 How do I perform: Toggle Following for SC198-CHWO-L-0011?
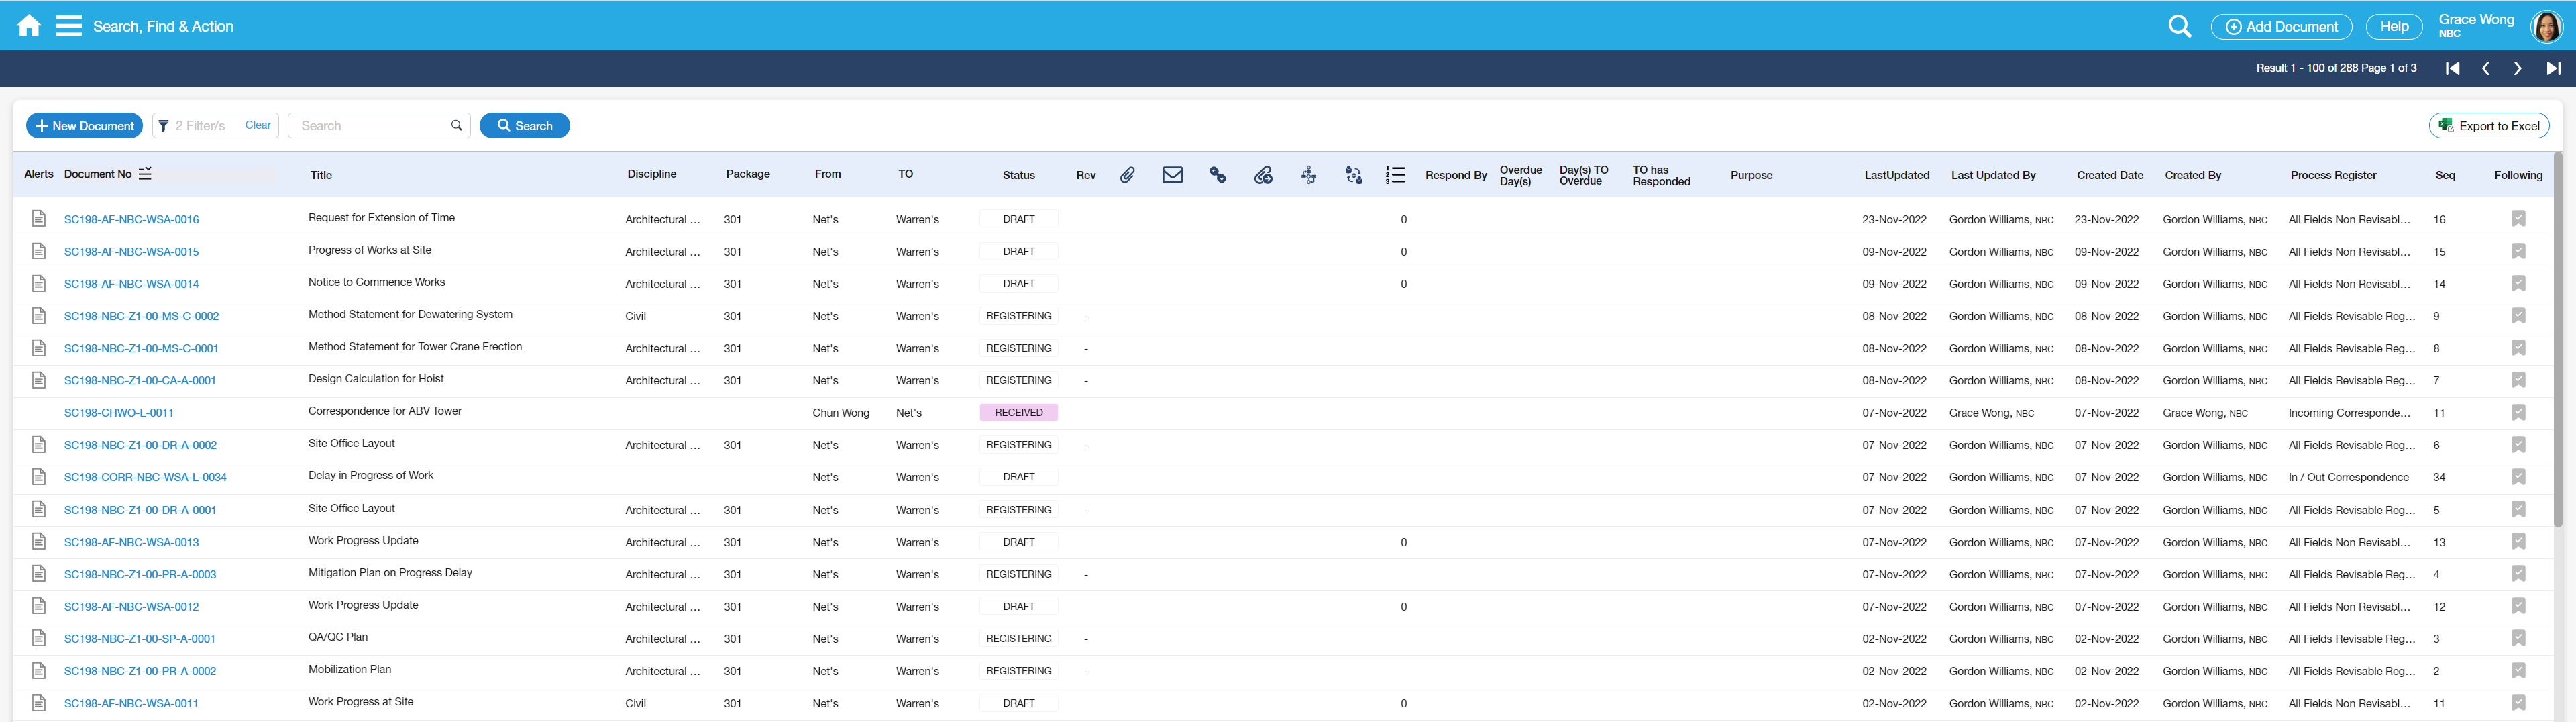(2517, 413)
